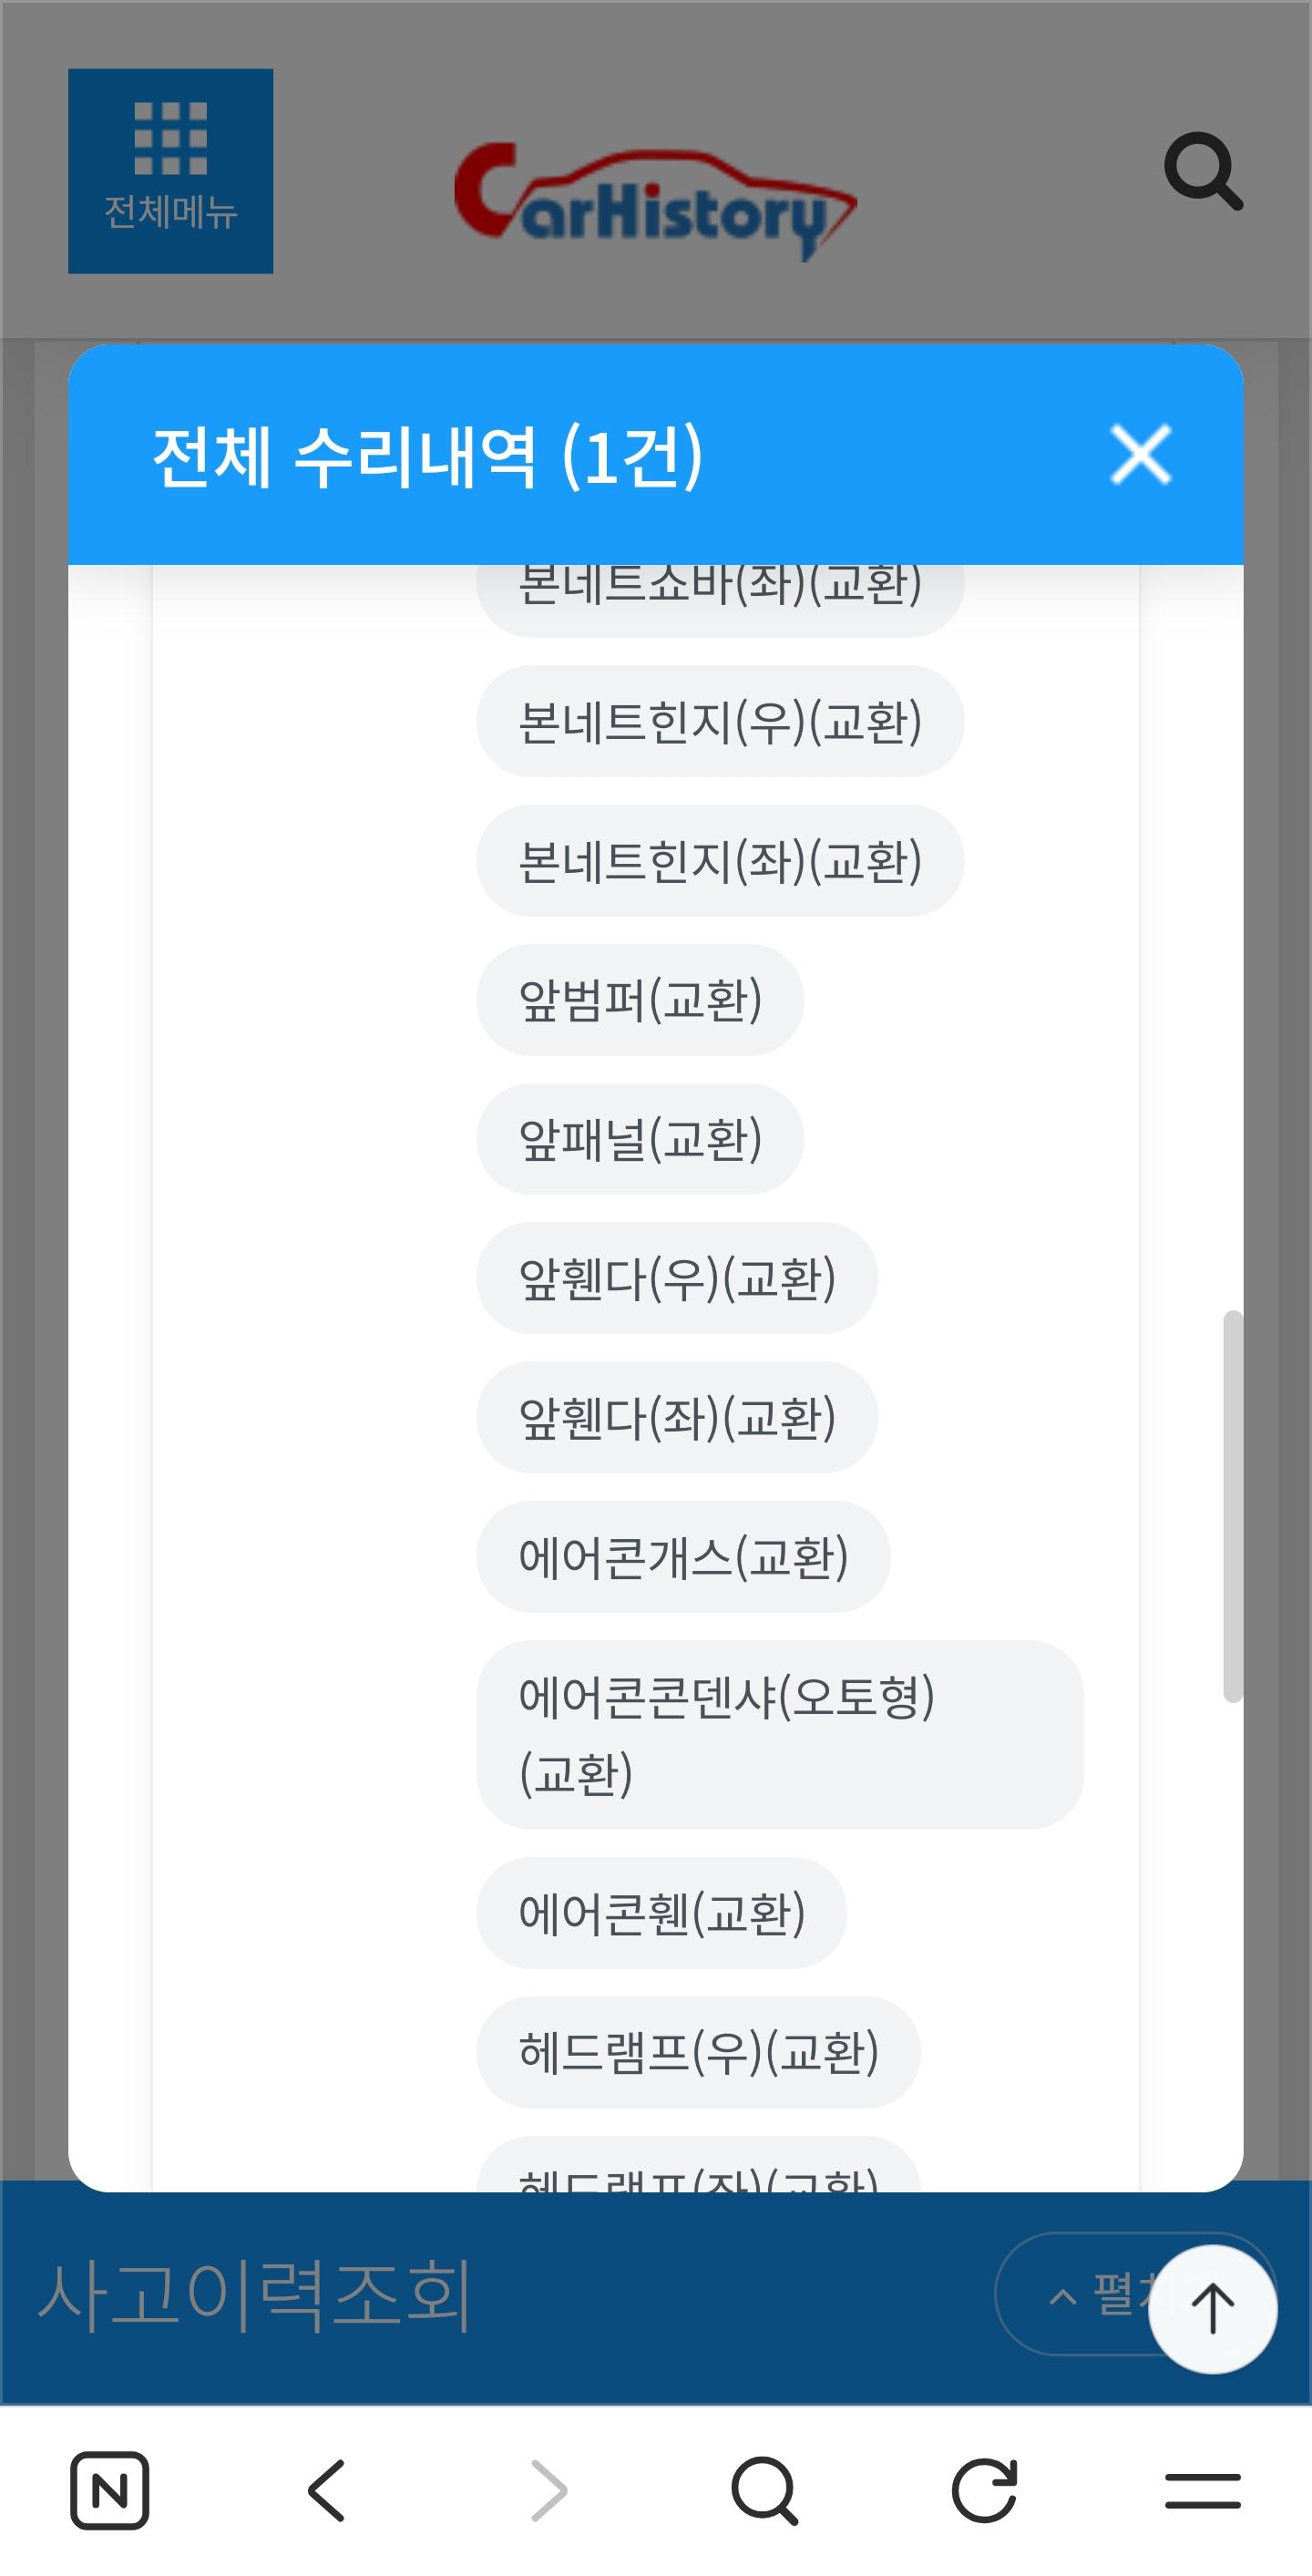Click the 사고이력조회 bottom banner label
The width and height of the screenshot is (1312, 2576).
(255, 2296)
